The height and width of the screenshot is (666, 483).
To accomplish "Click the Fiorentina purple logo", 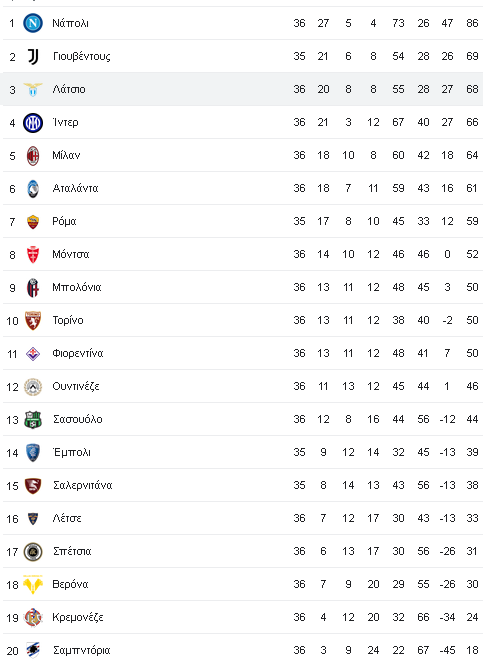I will [33, 353].
